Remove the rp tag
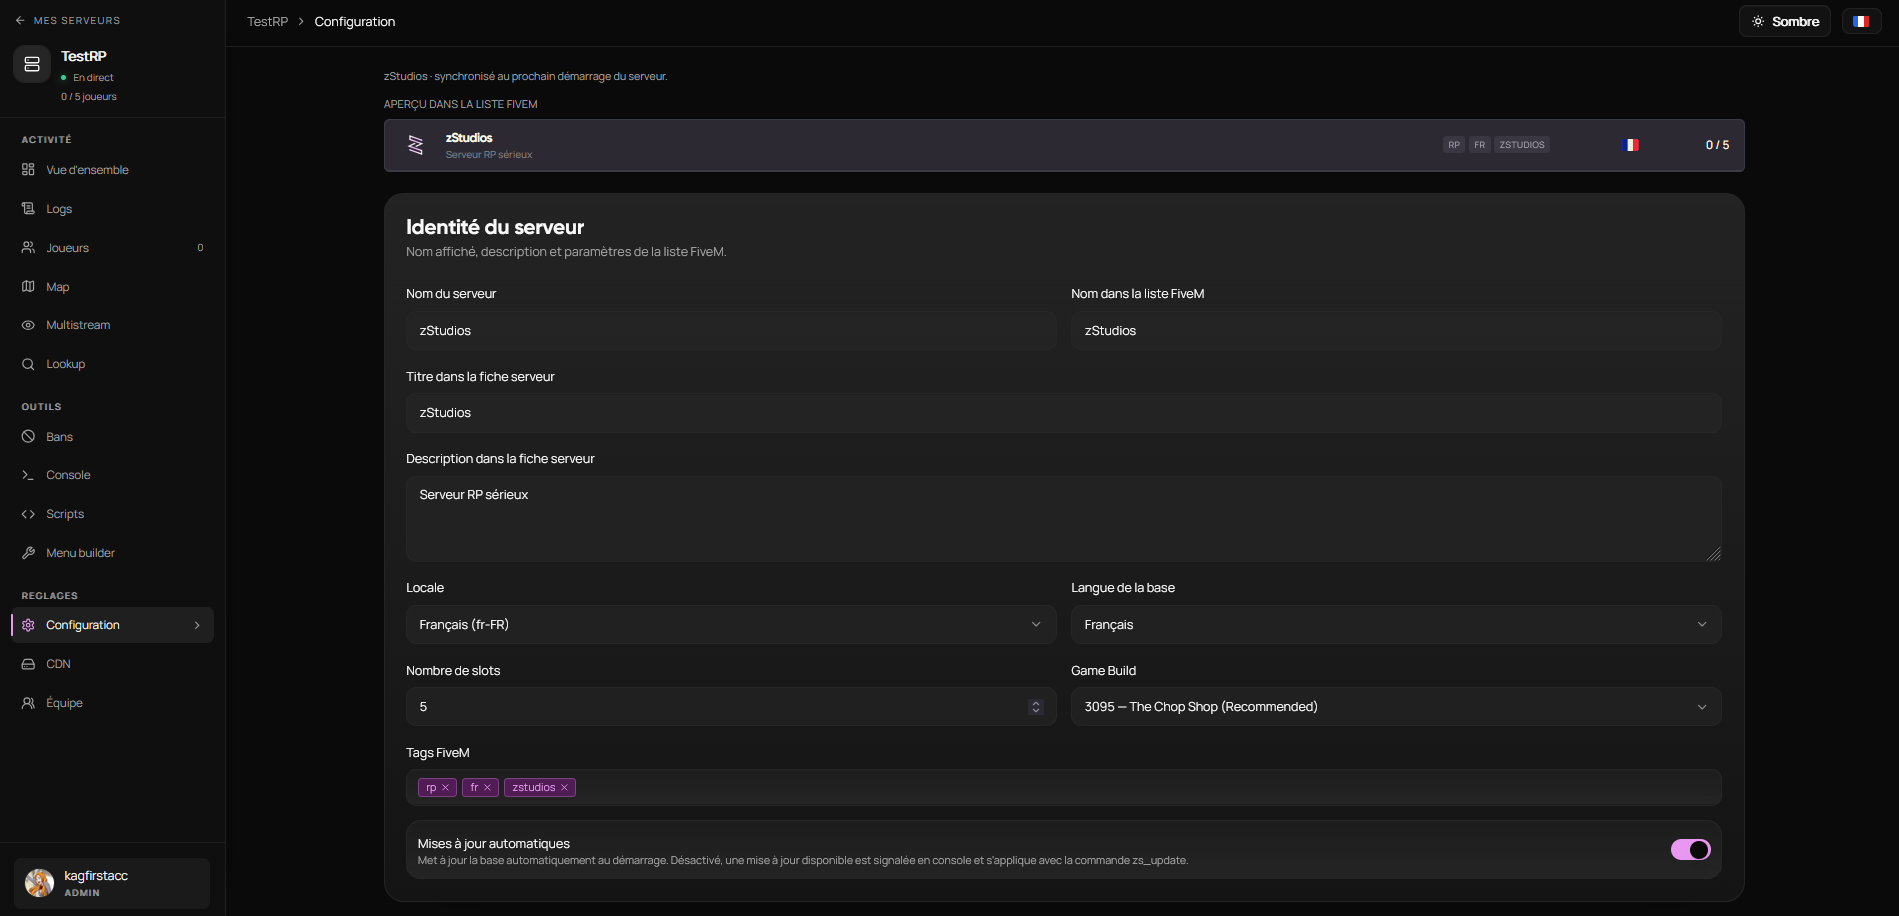Image resolution: width=1899 pixels, height=916 pixels. (445, 788)
